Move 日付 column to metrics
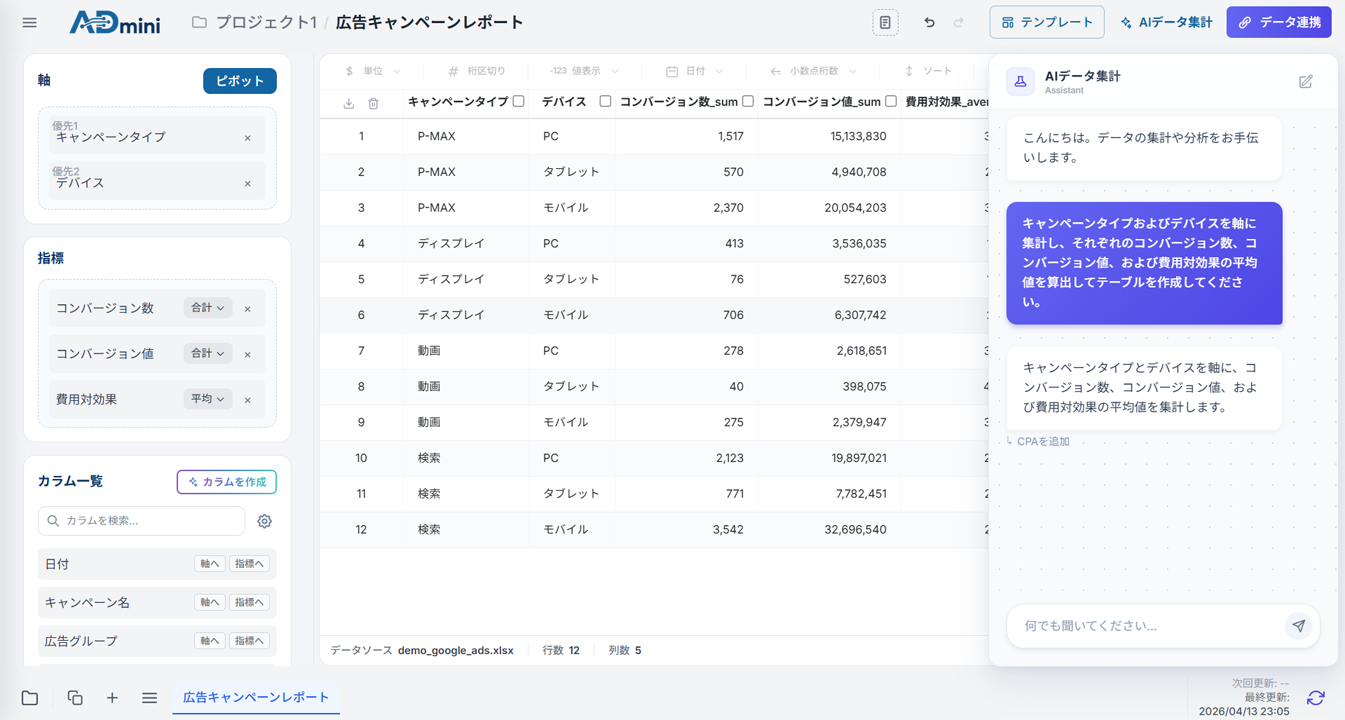This screenshot has width=1345, height=720. [x=249, y=564]
